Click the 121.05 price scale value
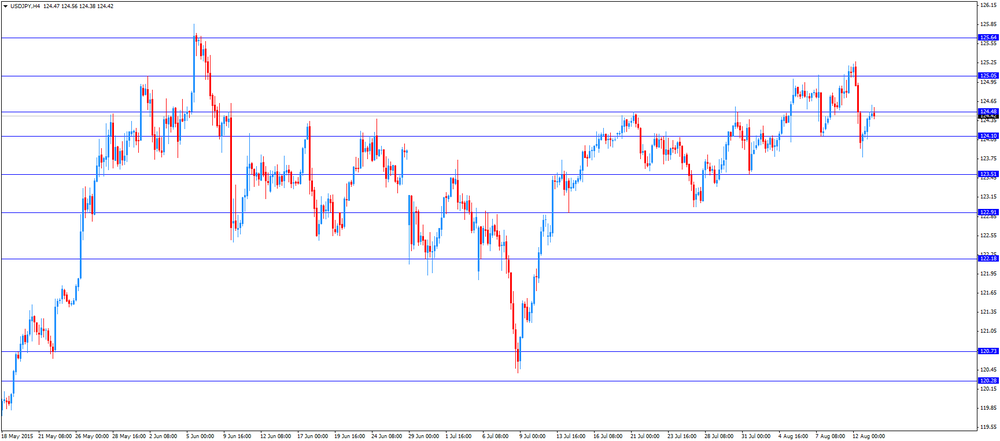 pyautogui.click(x=989, y=331)
